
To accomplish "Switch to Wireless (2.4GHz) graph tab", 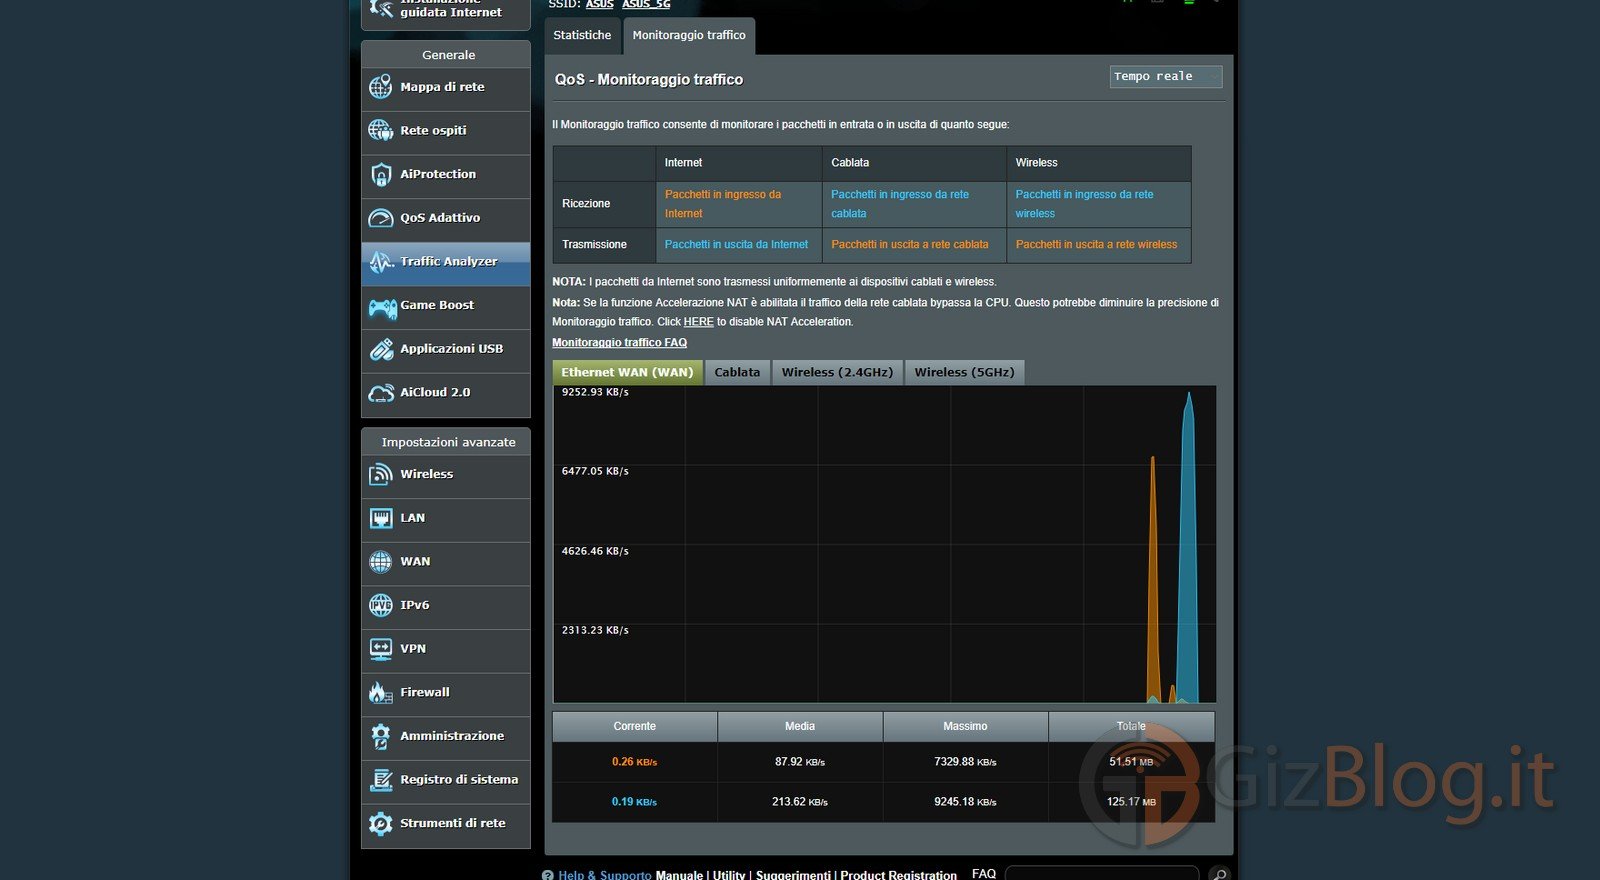I will click(837, 372).
